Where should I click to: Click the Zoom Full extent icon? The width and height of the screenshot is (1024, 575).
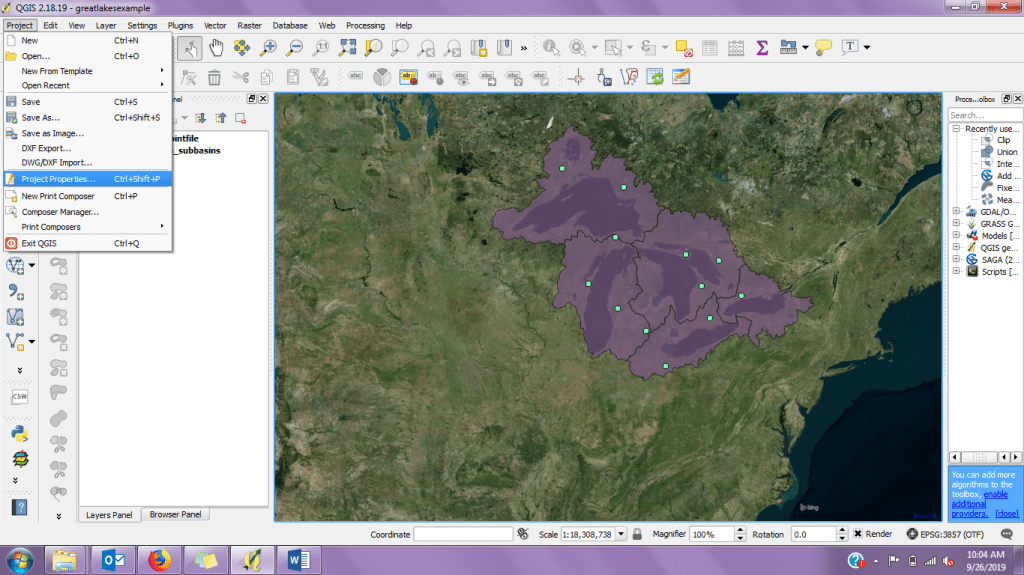point(347,47)
